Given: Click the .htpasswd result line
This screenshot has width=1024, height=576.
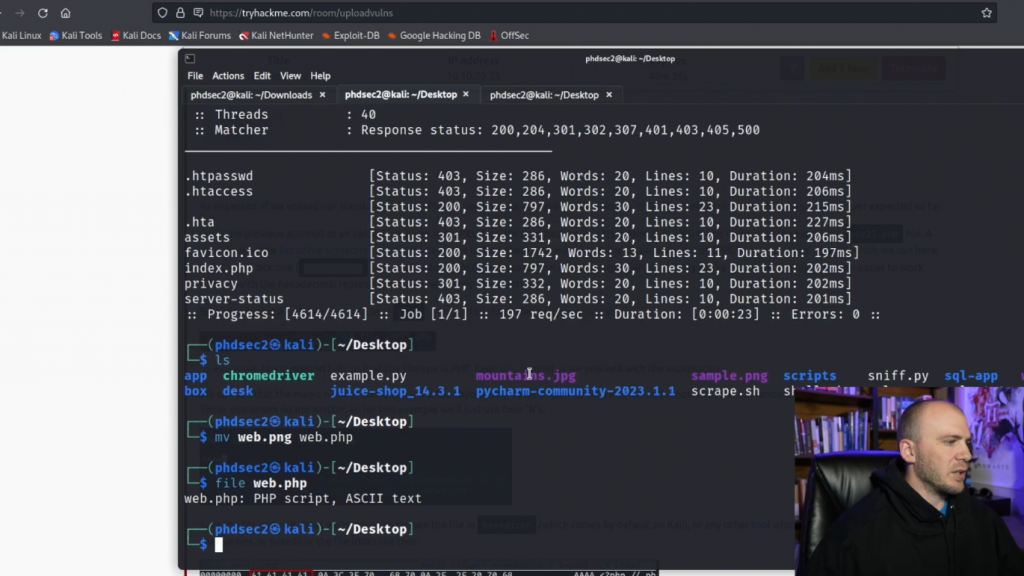Looking at the screenshot, I should [x=518, y=176].
